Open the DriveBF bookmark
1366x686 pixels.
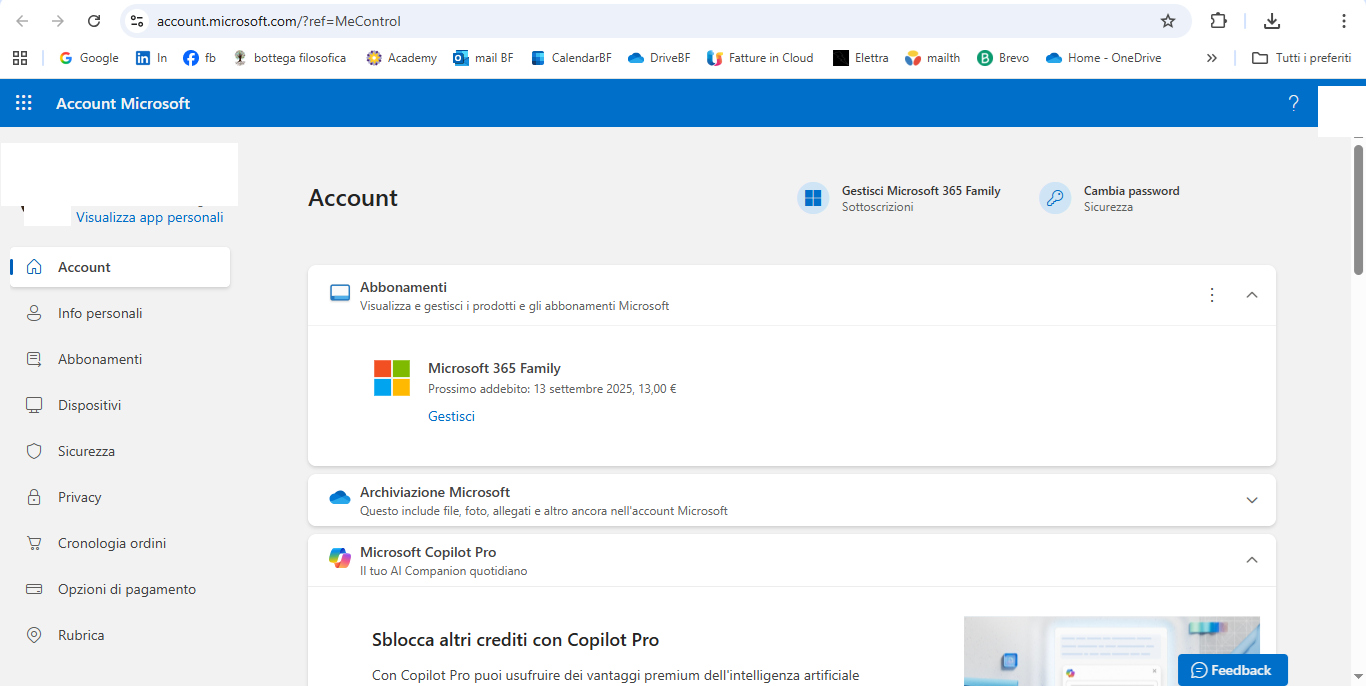coord(659,58)
